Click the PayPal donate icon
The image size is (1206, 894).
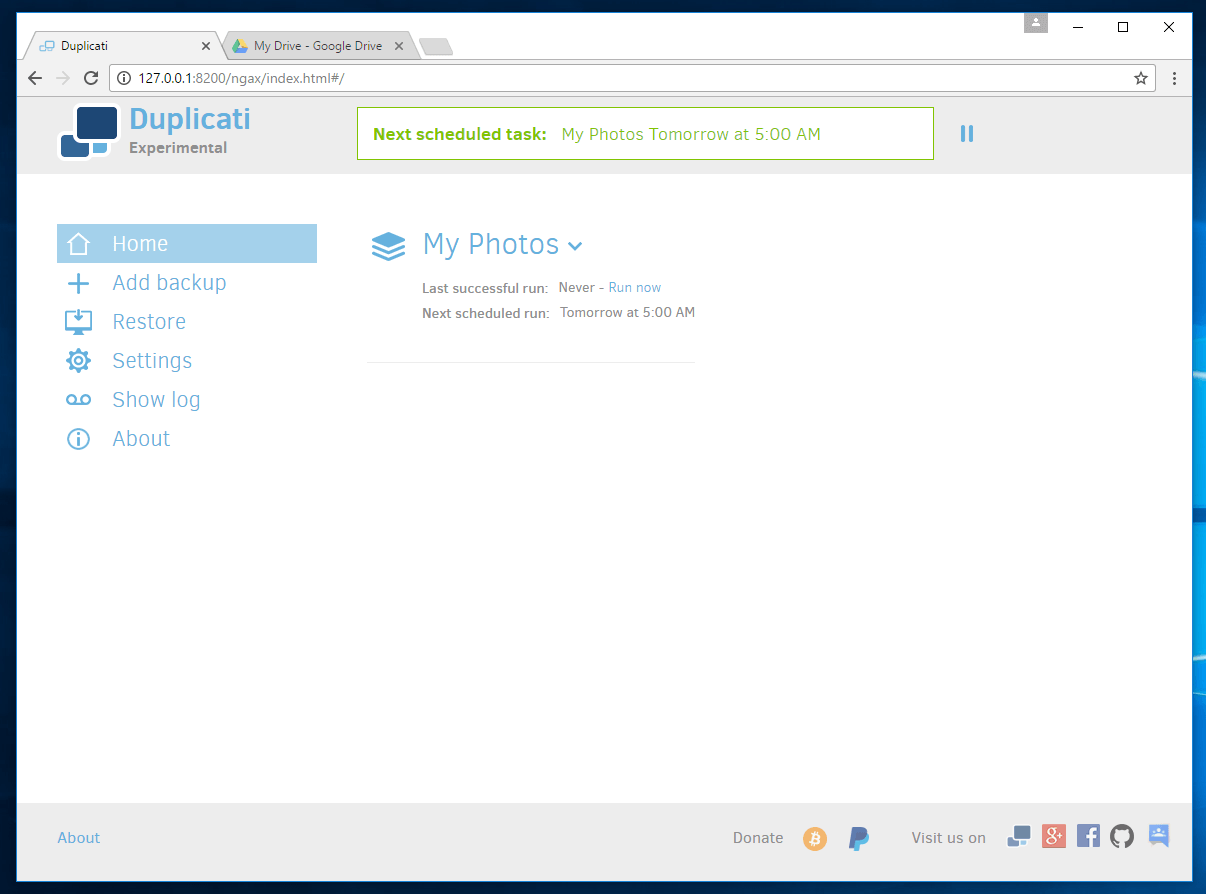point(858,839)
